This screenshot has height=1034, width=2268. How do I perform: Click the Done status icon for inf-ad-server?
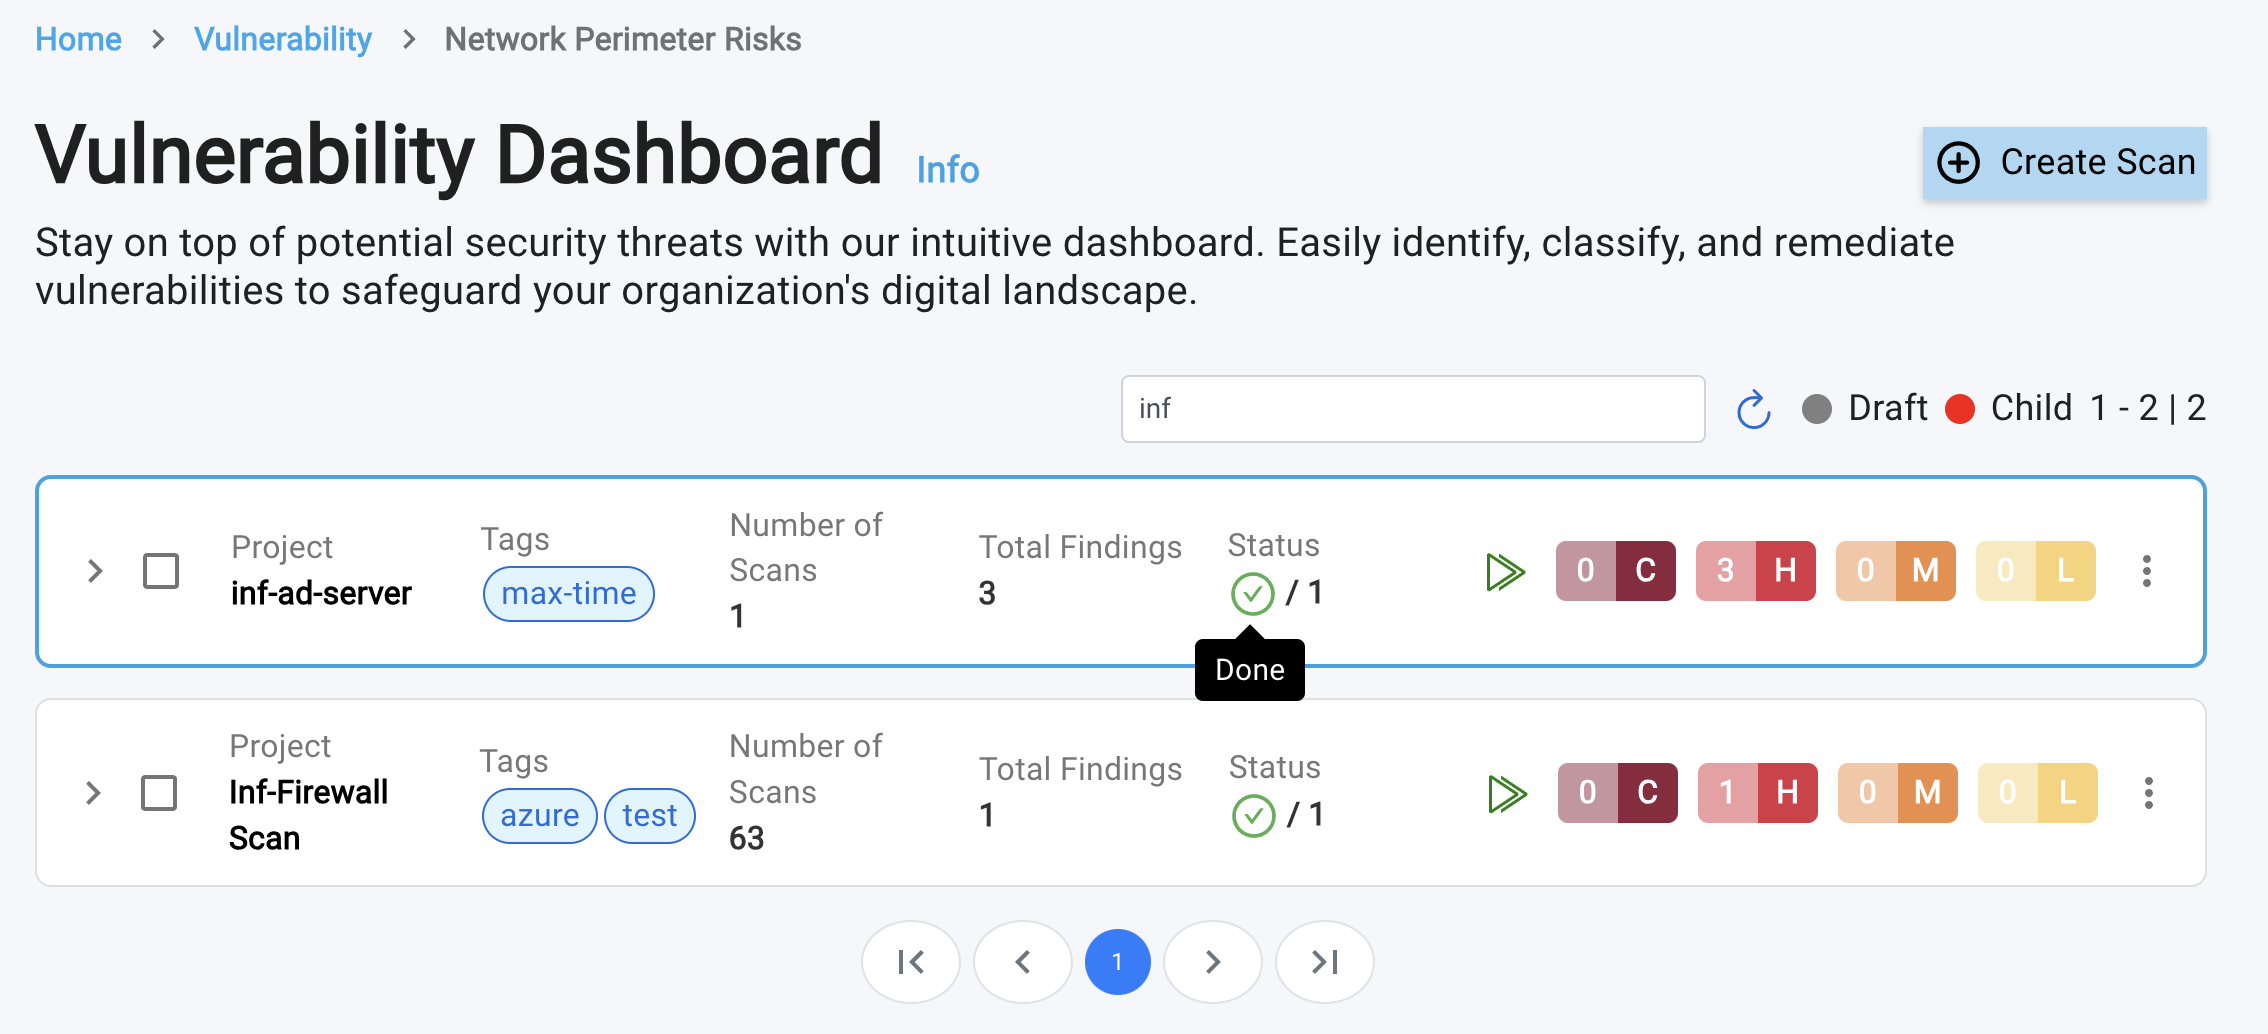[x=1252, y=593]
